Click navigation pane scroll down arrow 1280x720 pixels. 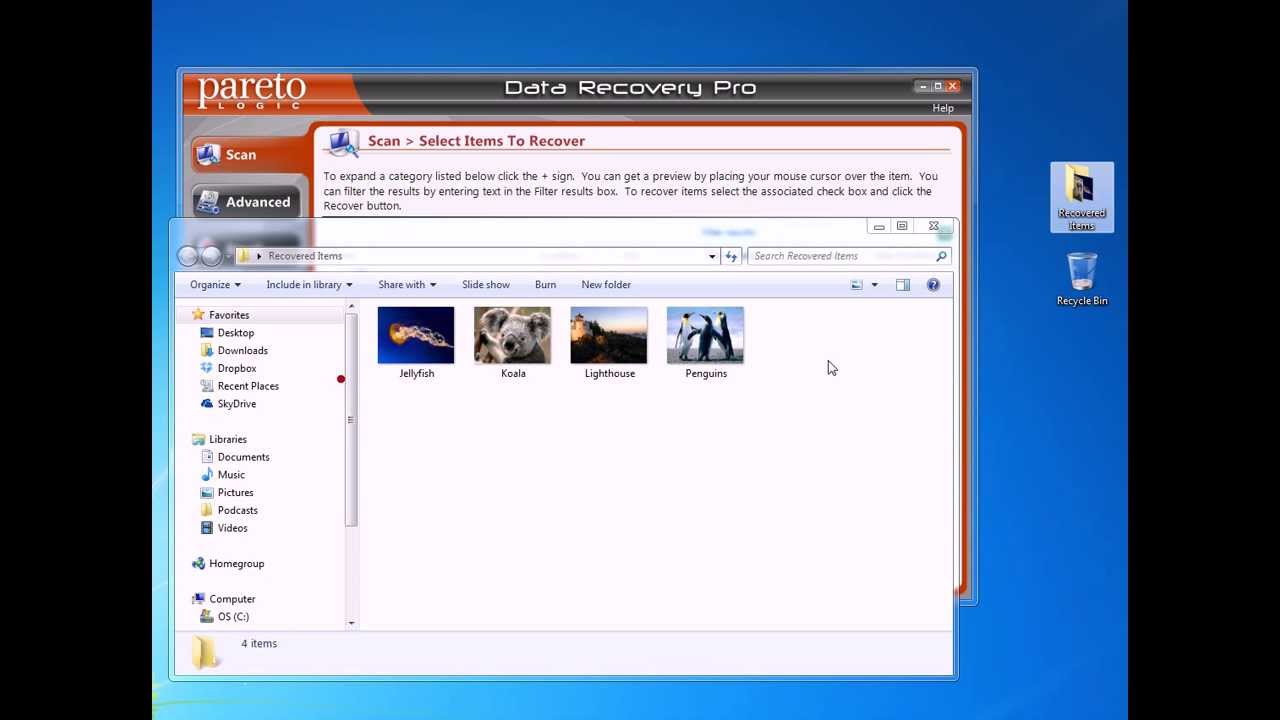(351, 623)
